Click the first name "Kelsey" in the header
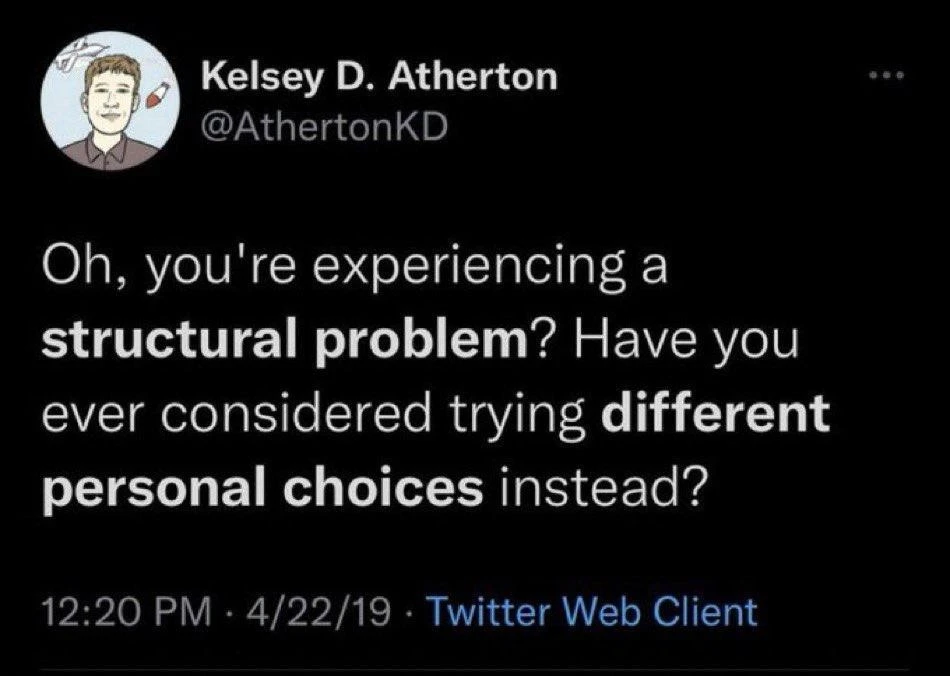The width and height of the screenshot is (950, 676). [x=252, y=76]
